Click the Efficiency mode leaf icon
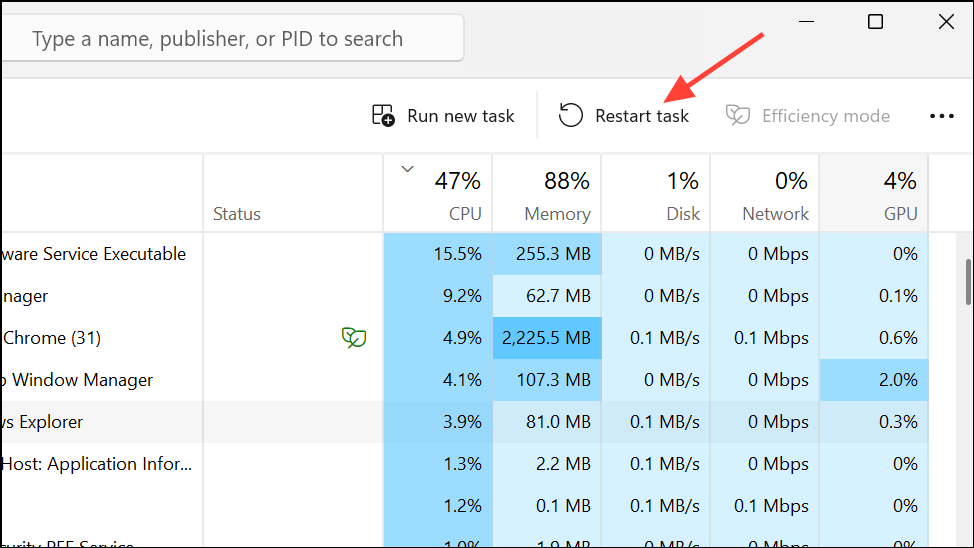Image resolution: width=974 pixels, height=548 pixels. coord(738,116)
